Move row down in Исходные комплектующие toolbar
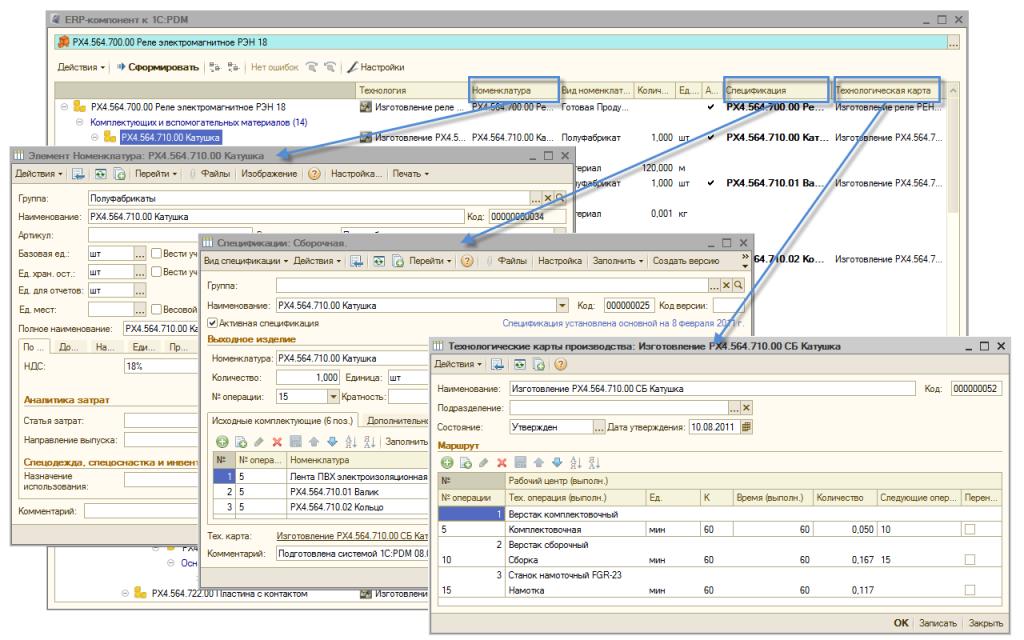The height and width of the screenshot is (640, 1024). click(x=330, y=441)
